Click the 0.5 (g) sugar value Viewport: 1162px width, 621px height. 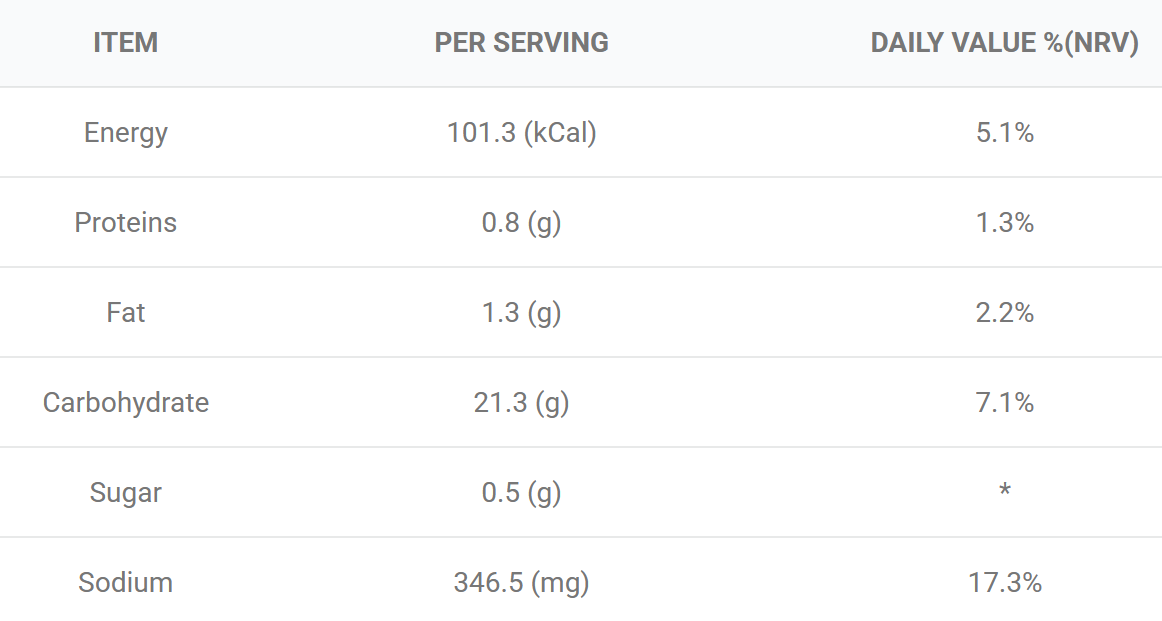[522, 494]
